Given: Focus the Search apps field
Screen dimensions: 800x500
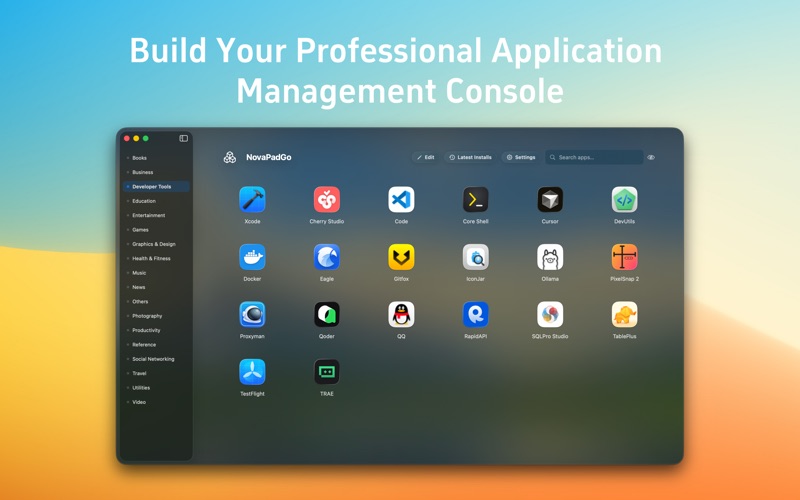Looking at the screenshot, I should (594, 157).
